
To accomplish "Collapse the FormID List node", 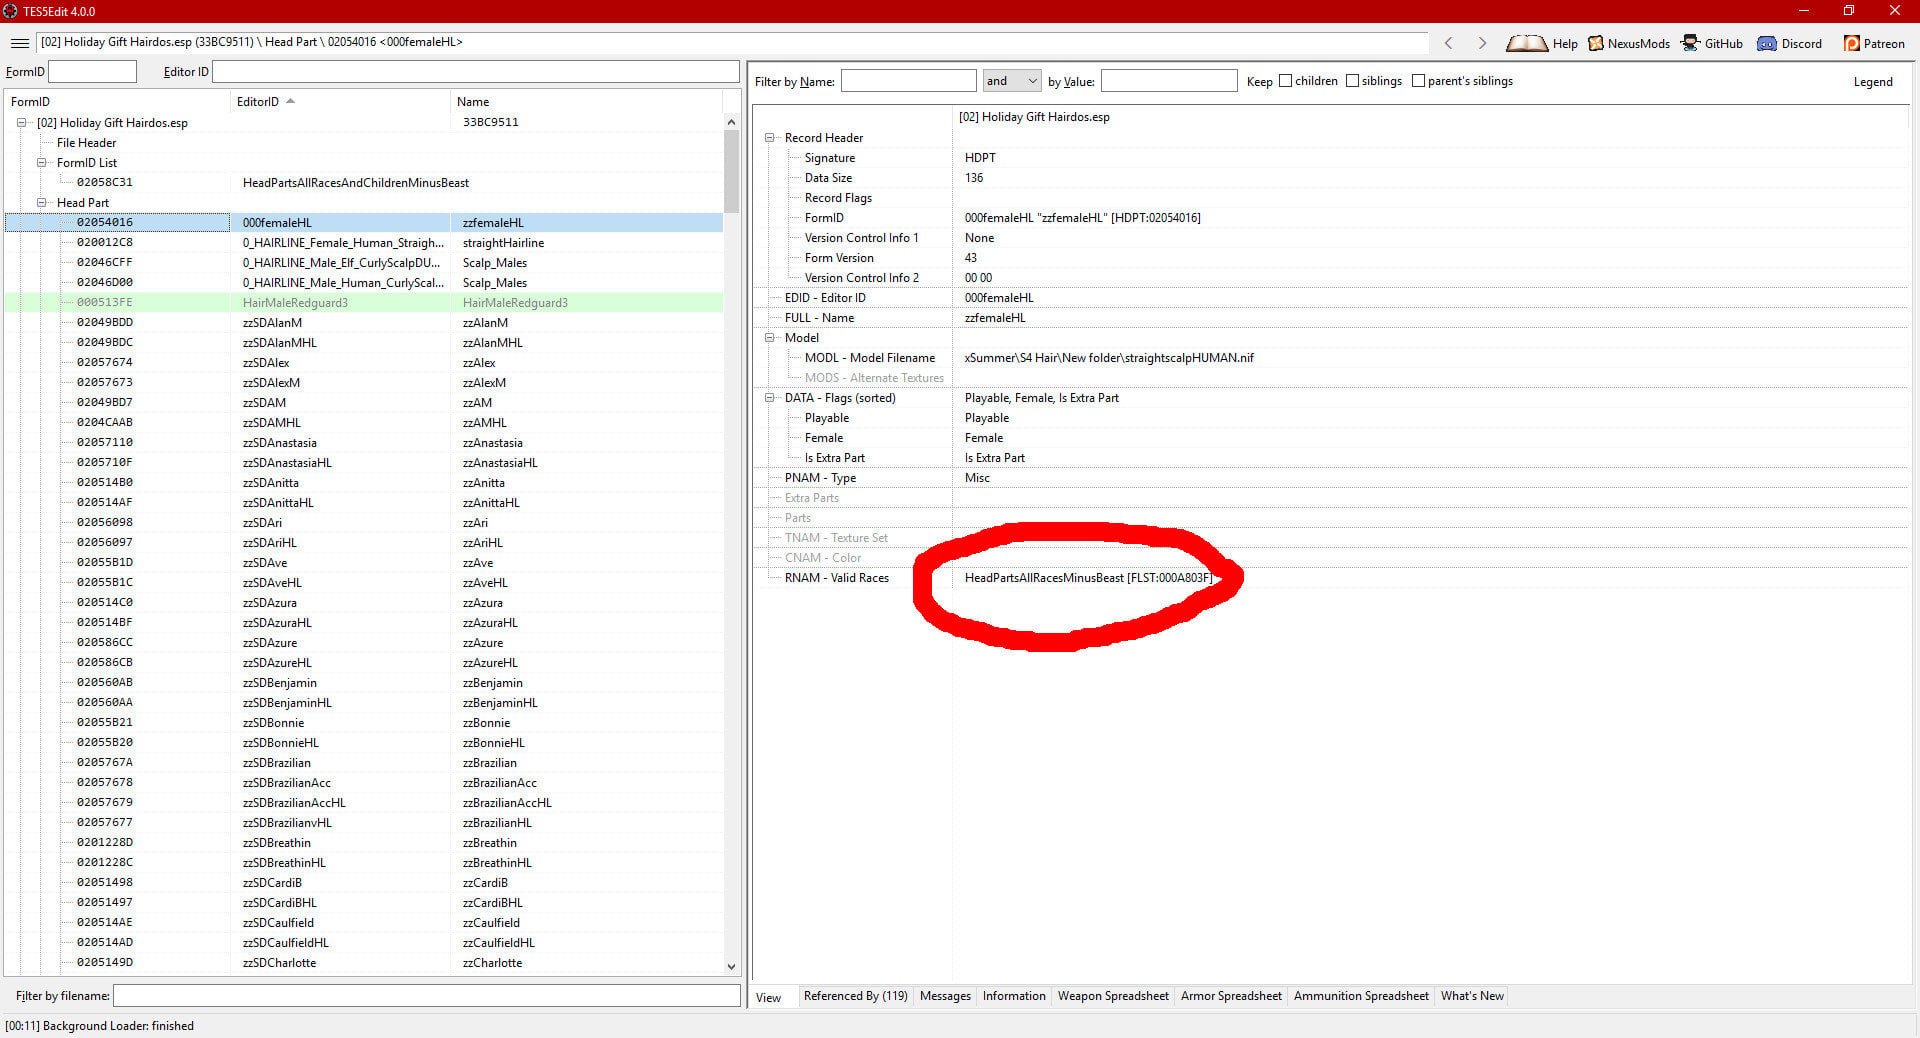I will pos(42,163).
